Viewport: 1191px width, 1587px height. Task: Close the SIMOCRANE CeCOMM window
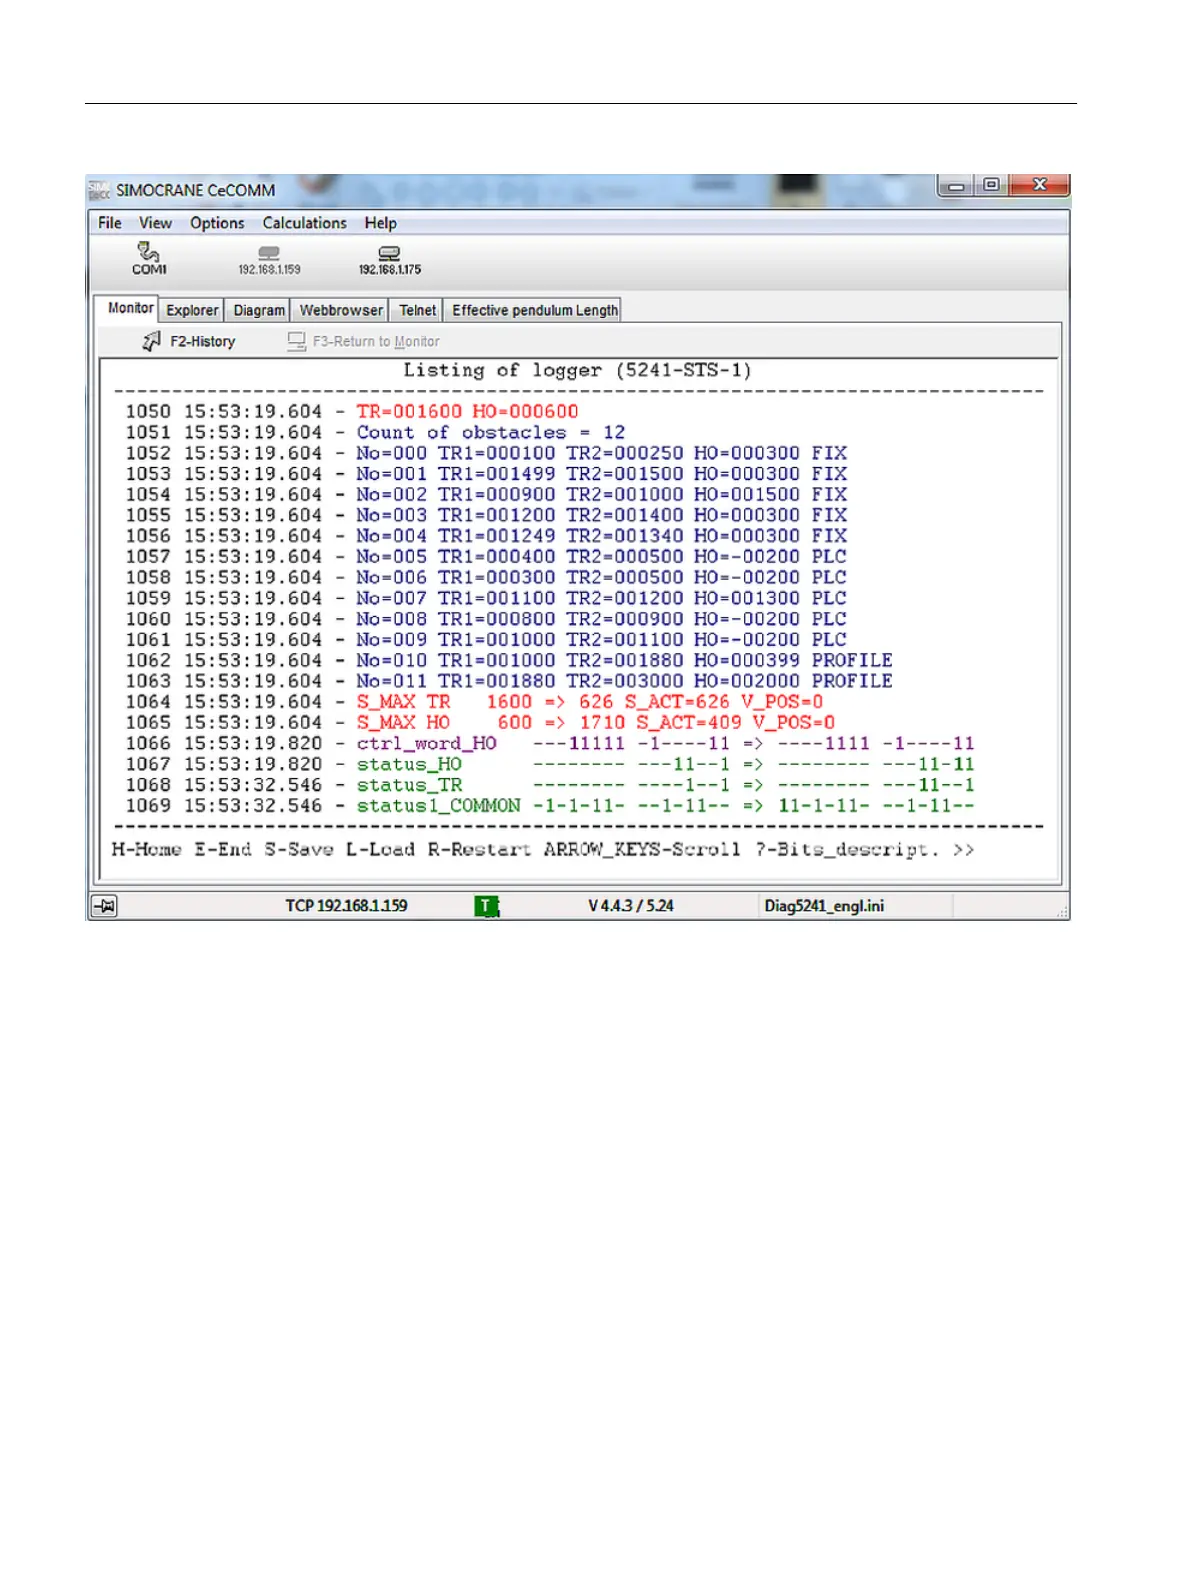(x=1039, y=186)
